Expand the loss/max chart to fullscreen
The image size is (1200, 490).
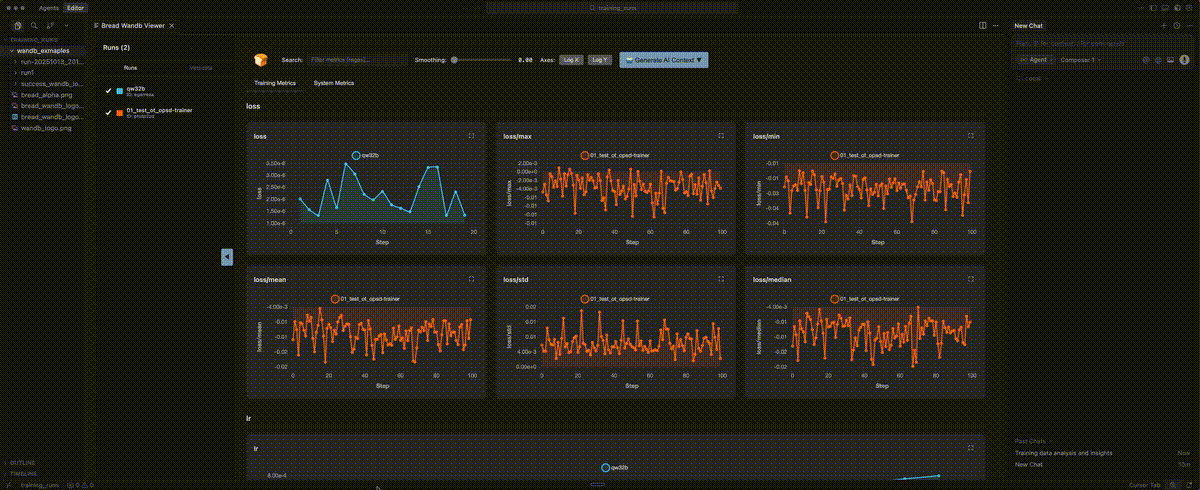click(721, 135)
